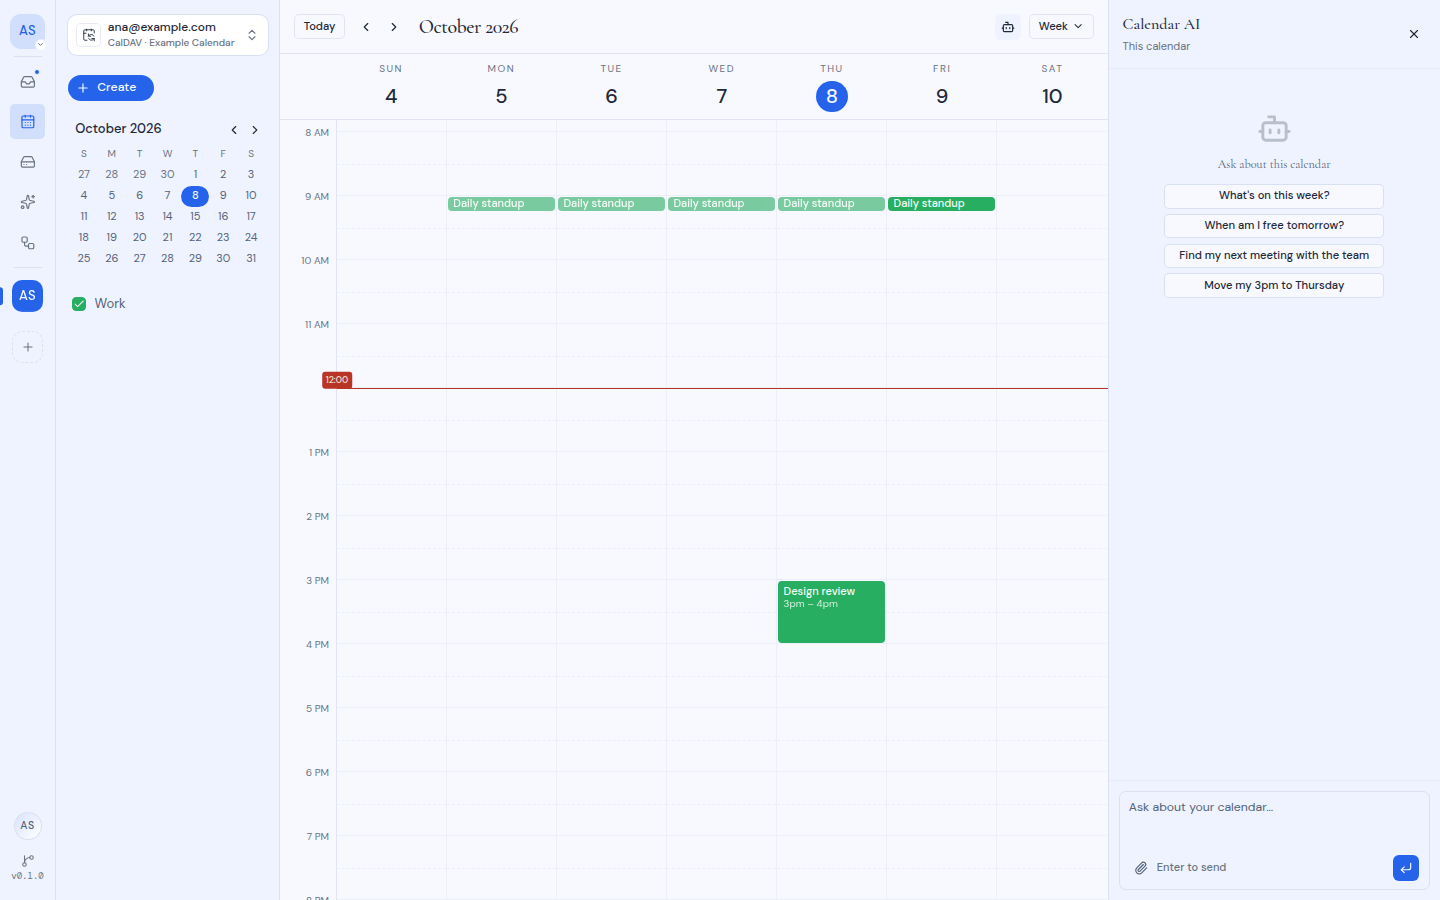Toggle the Work calendar checkbox
This screenshot has width=1440, height=900.
coord(79,304)
